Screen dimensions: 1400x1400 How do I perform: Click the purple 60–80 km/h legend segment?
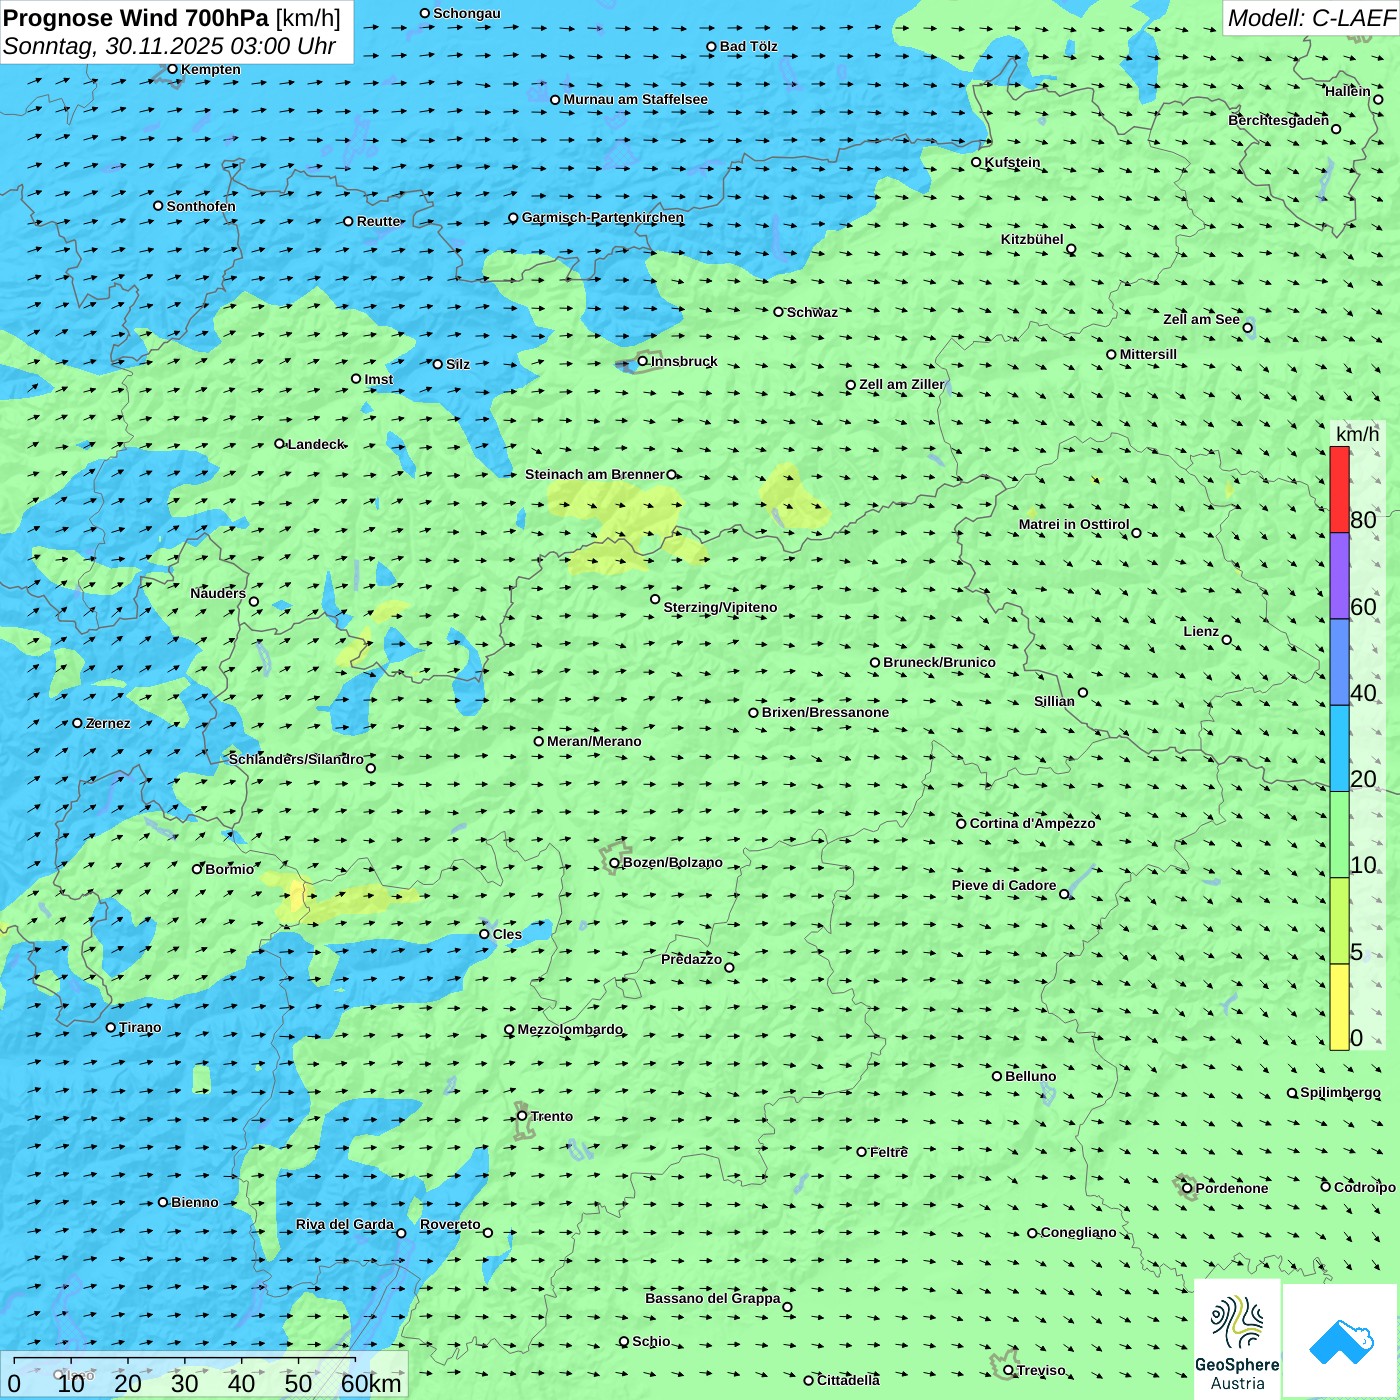(1339, 576)
